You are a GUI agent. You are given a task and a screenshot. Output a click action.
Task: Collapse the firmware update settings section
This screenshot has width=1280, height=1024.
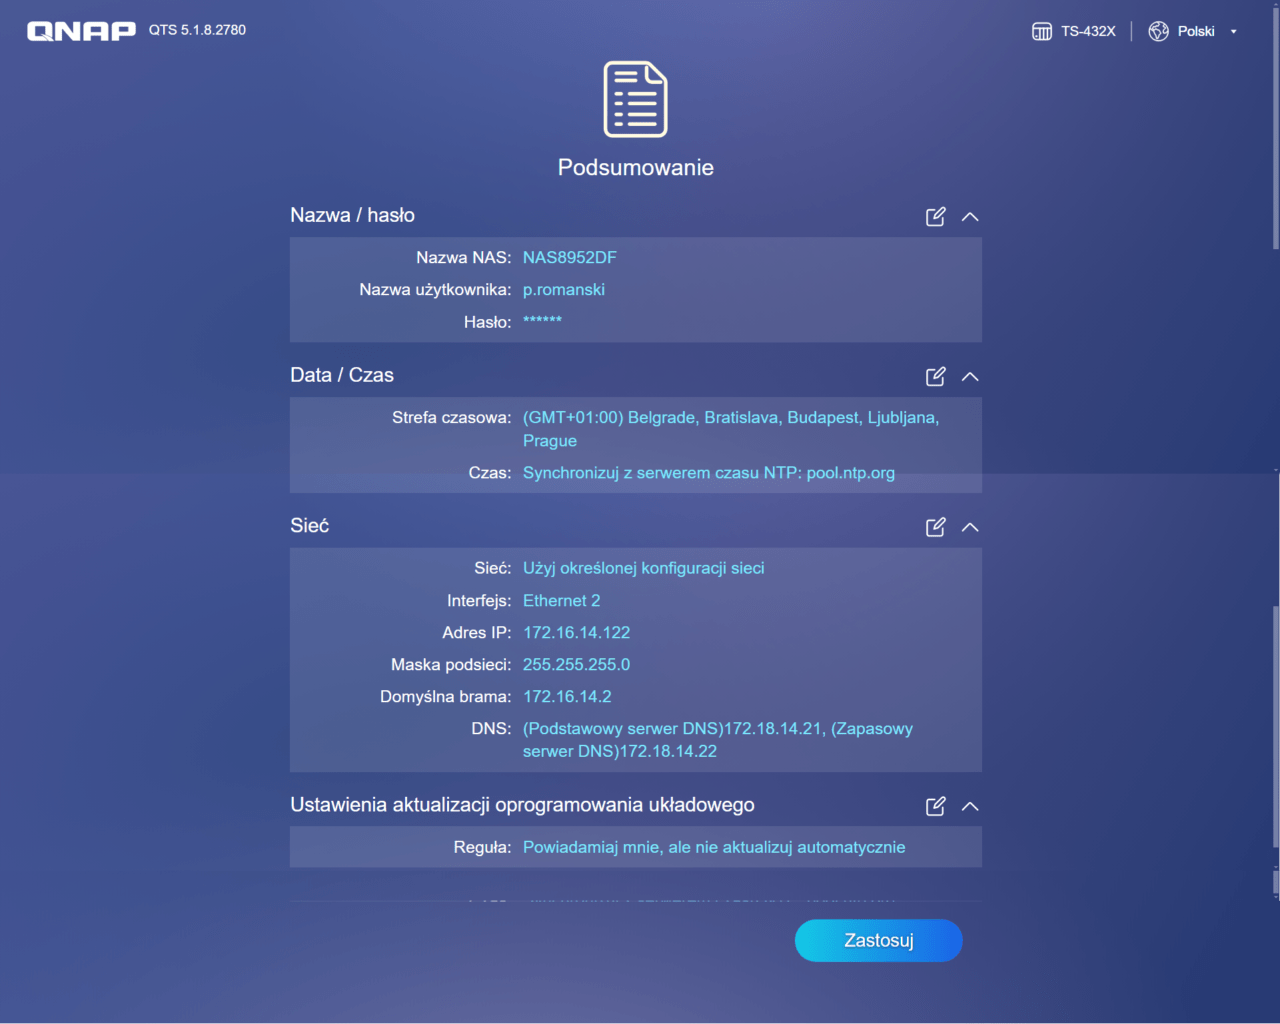970,806
